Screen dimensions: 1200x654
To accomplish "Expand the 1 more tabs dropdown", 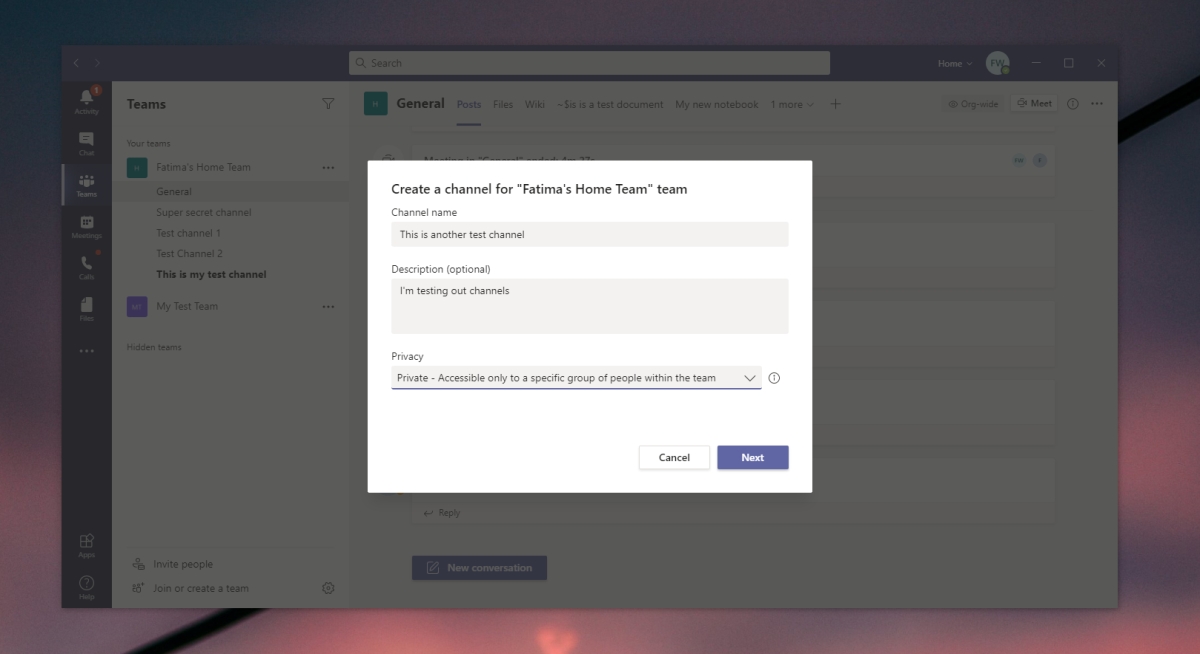I will coord(792,104).
